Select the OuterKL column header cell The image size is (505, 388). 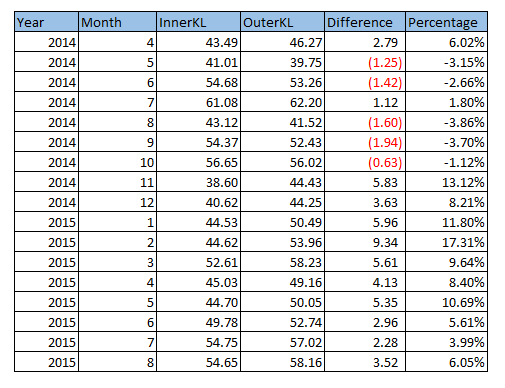(282, 22)
